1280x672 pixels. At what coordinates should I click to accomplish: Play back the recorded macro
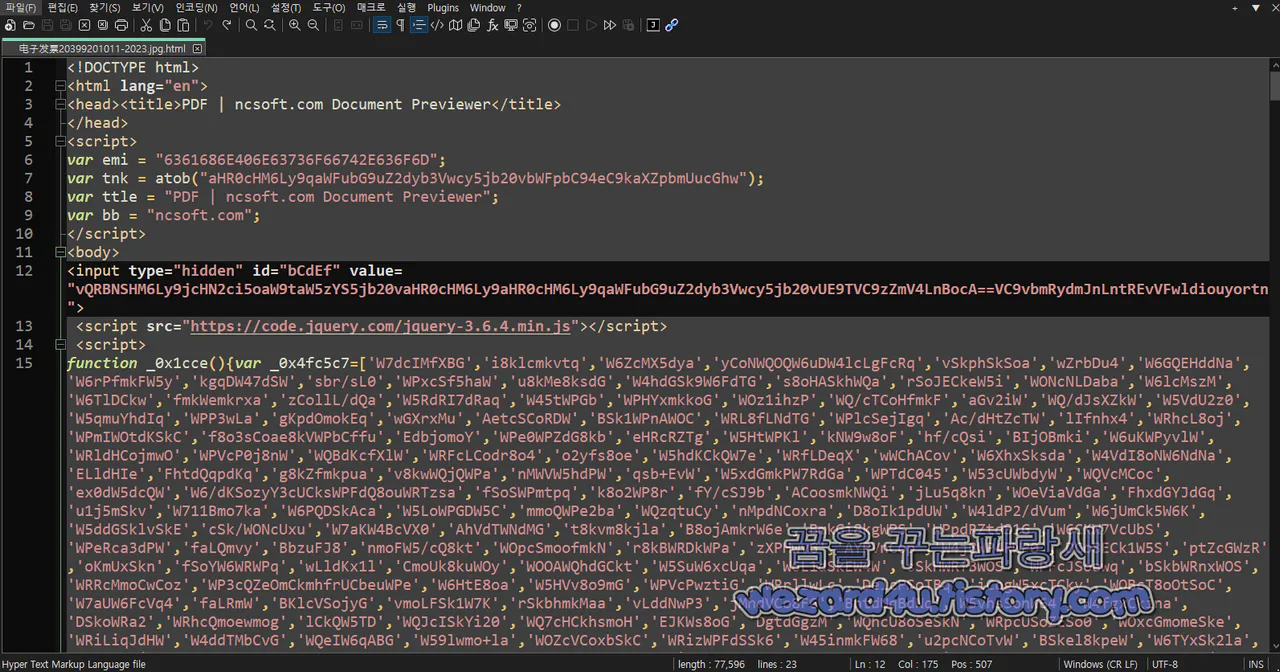tap(591, 25)
